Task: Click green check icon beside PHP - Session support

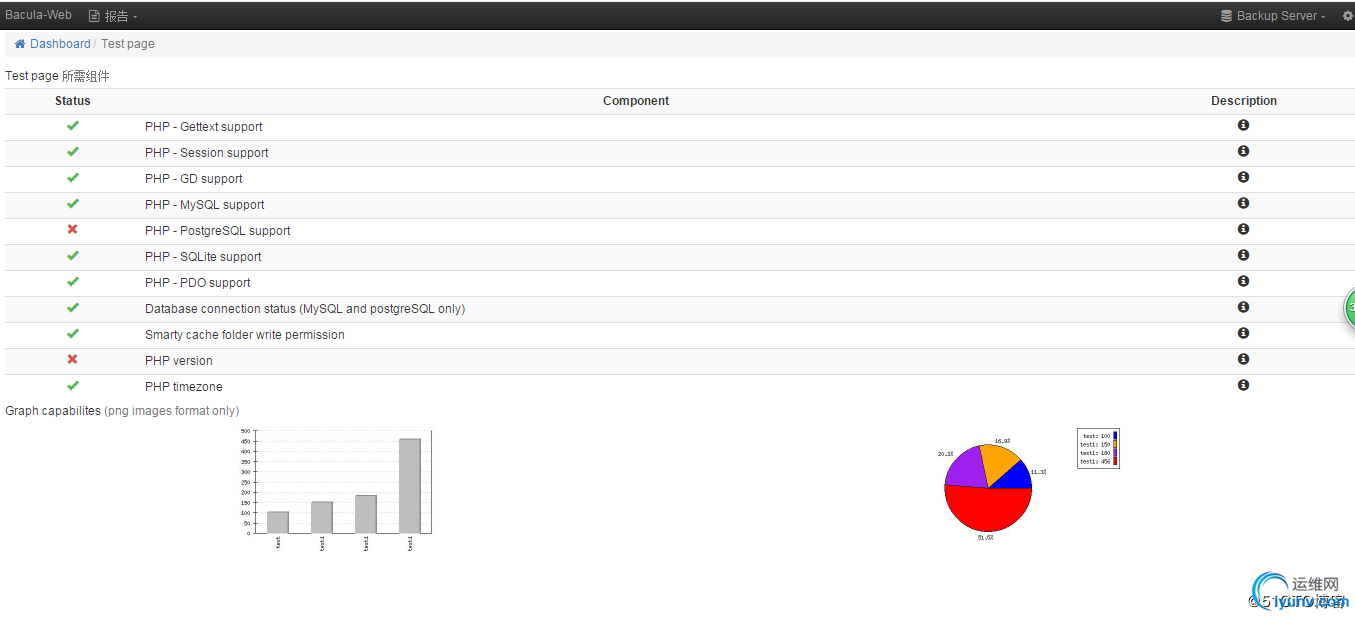Action: pos(72,152)
